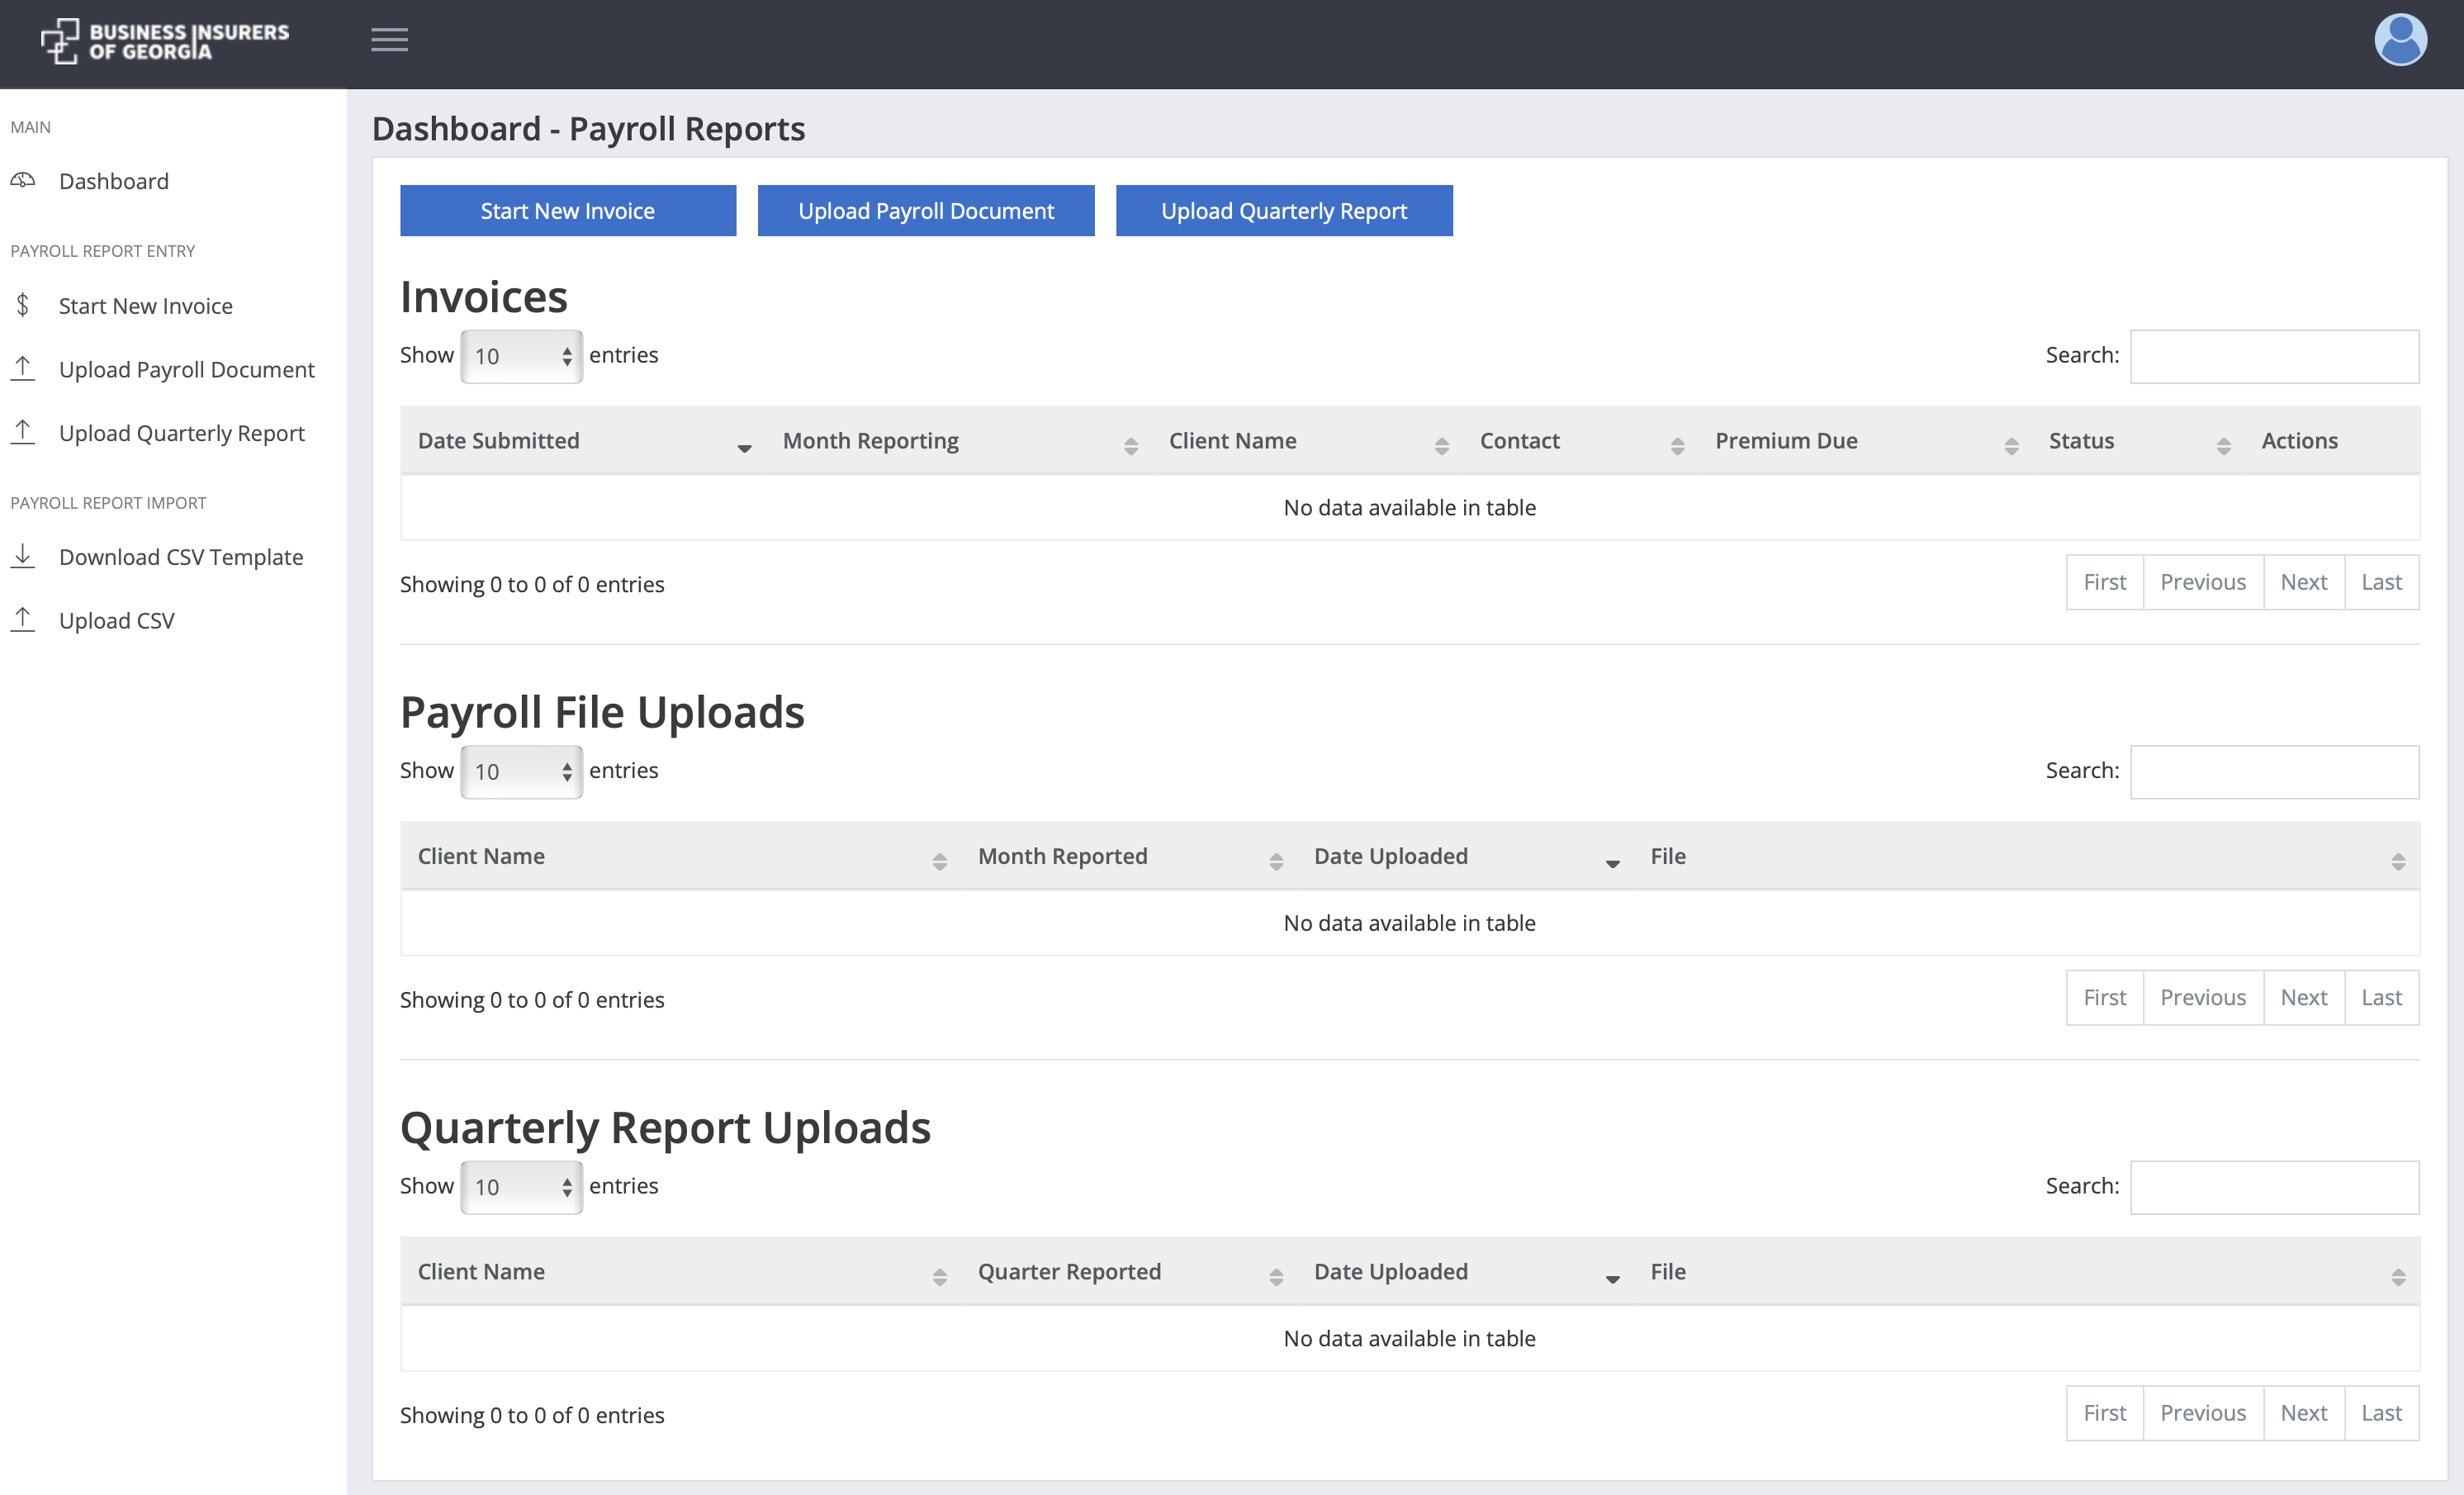Click sort arrows on Quarter Reported column
2464x1495 pixels.
tap(1276, 1277)
